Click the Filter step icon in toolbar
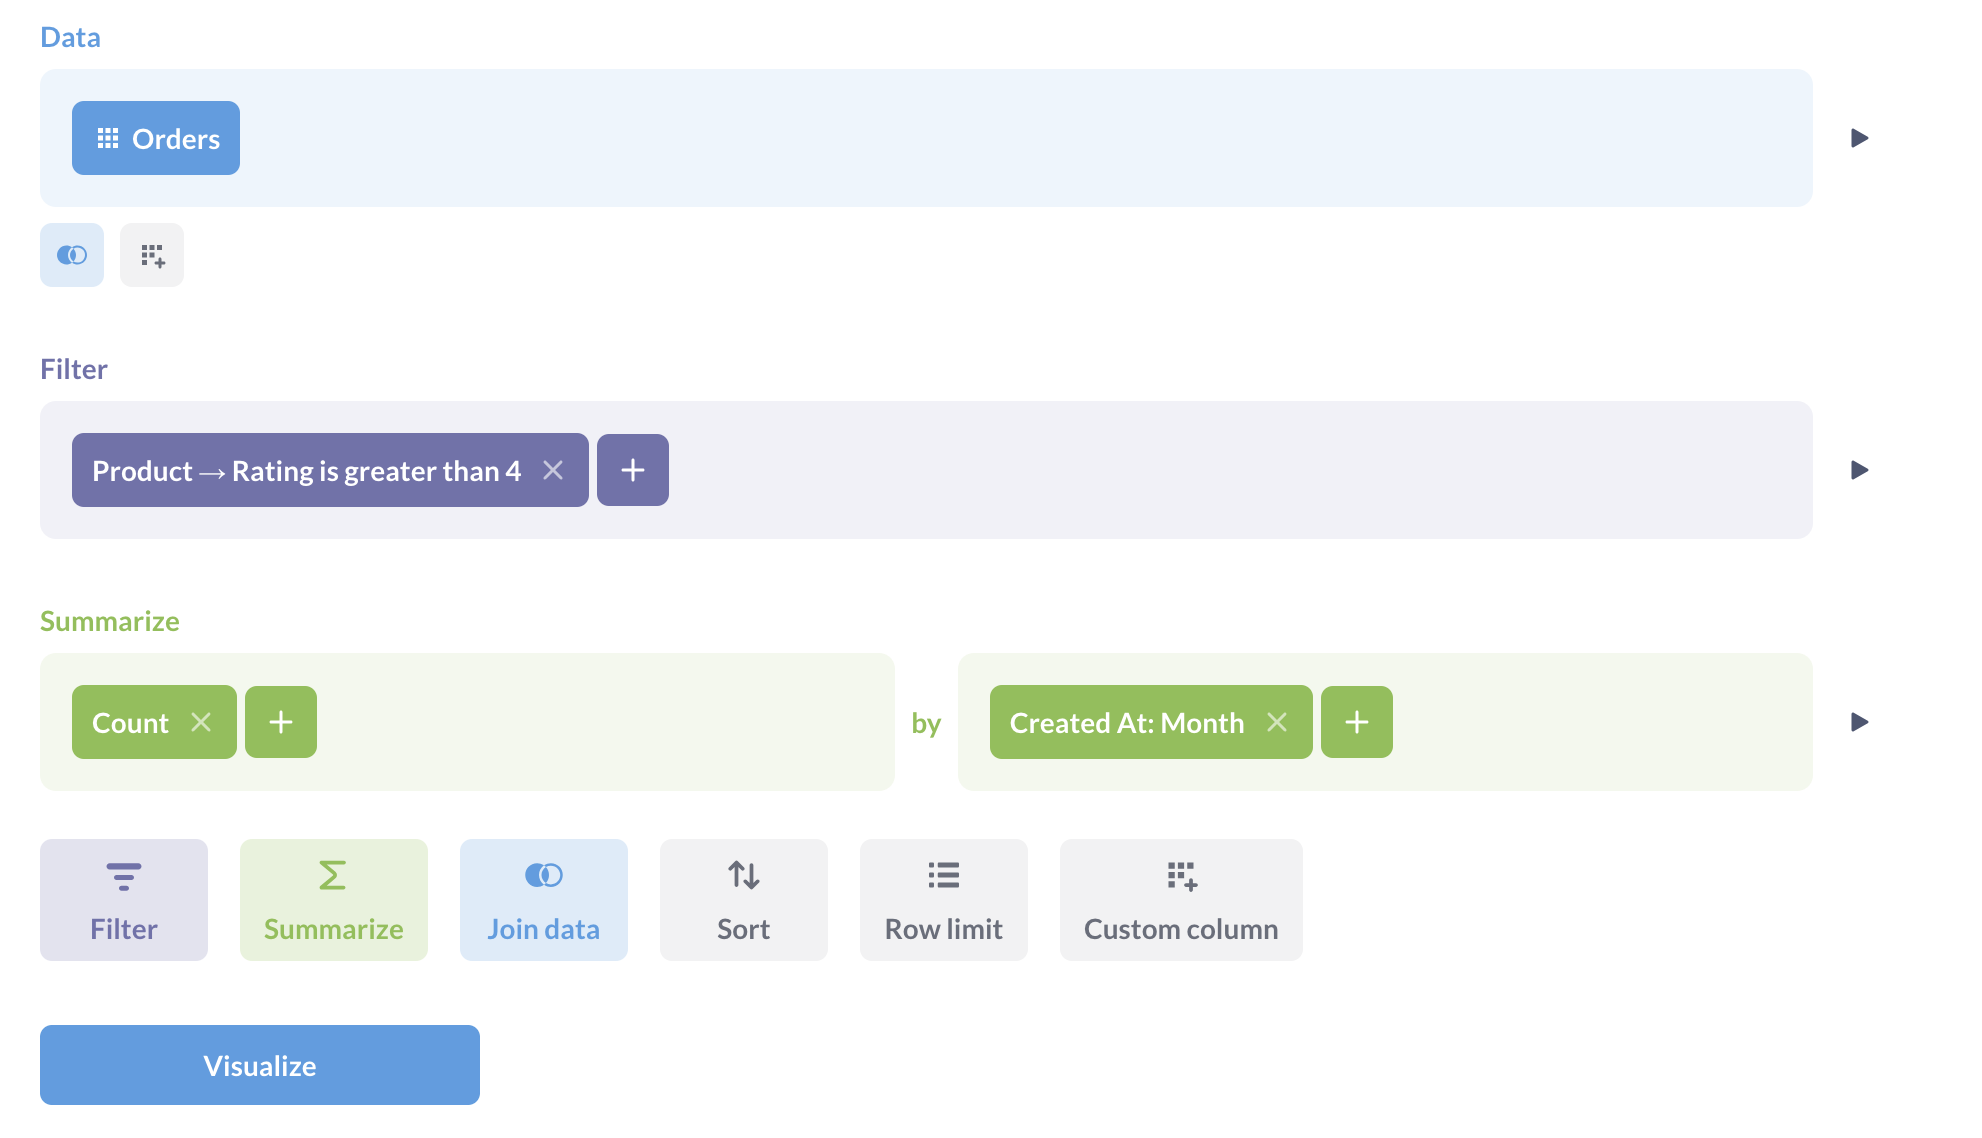Image resolution: width=1982 pixels, height=1138 pixels. click(x=123, y=900)
